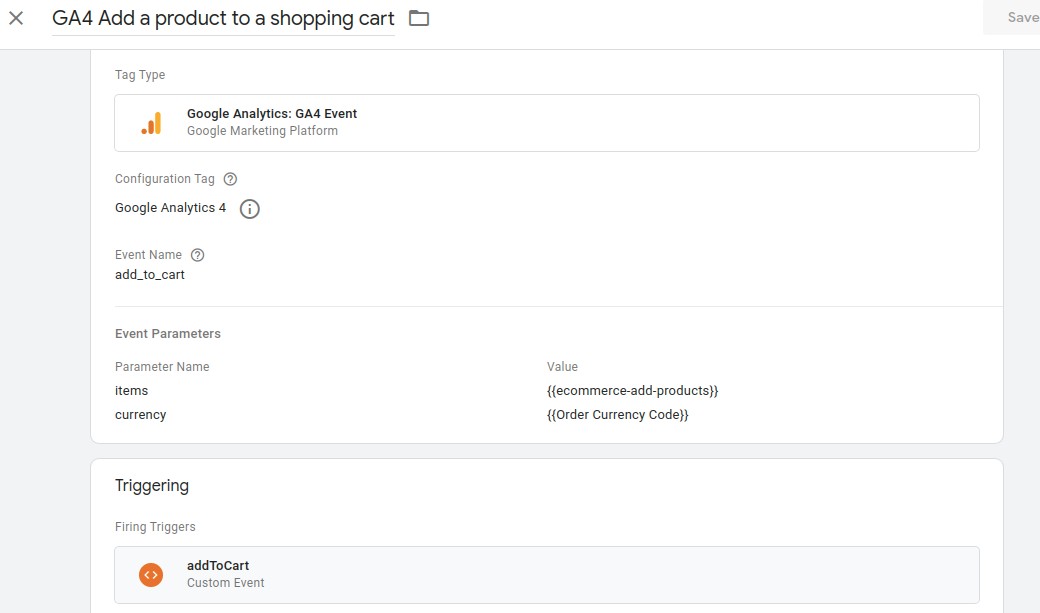Viewport: 1040px width, 613px height.
Task: Open the GA4 Event tag type card
Action: click(546, 123)
